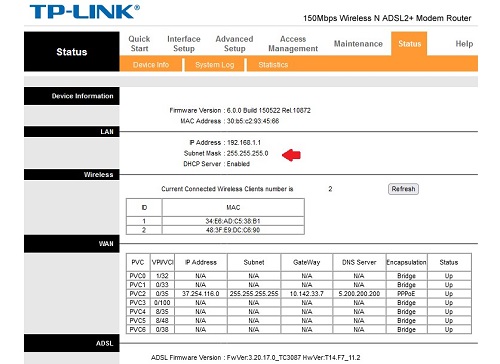This screenshot has height=364, width=500.
Task: Click the Device Information section header
Action: tap(72, 96)
